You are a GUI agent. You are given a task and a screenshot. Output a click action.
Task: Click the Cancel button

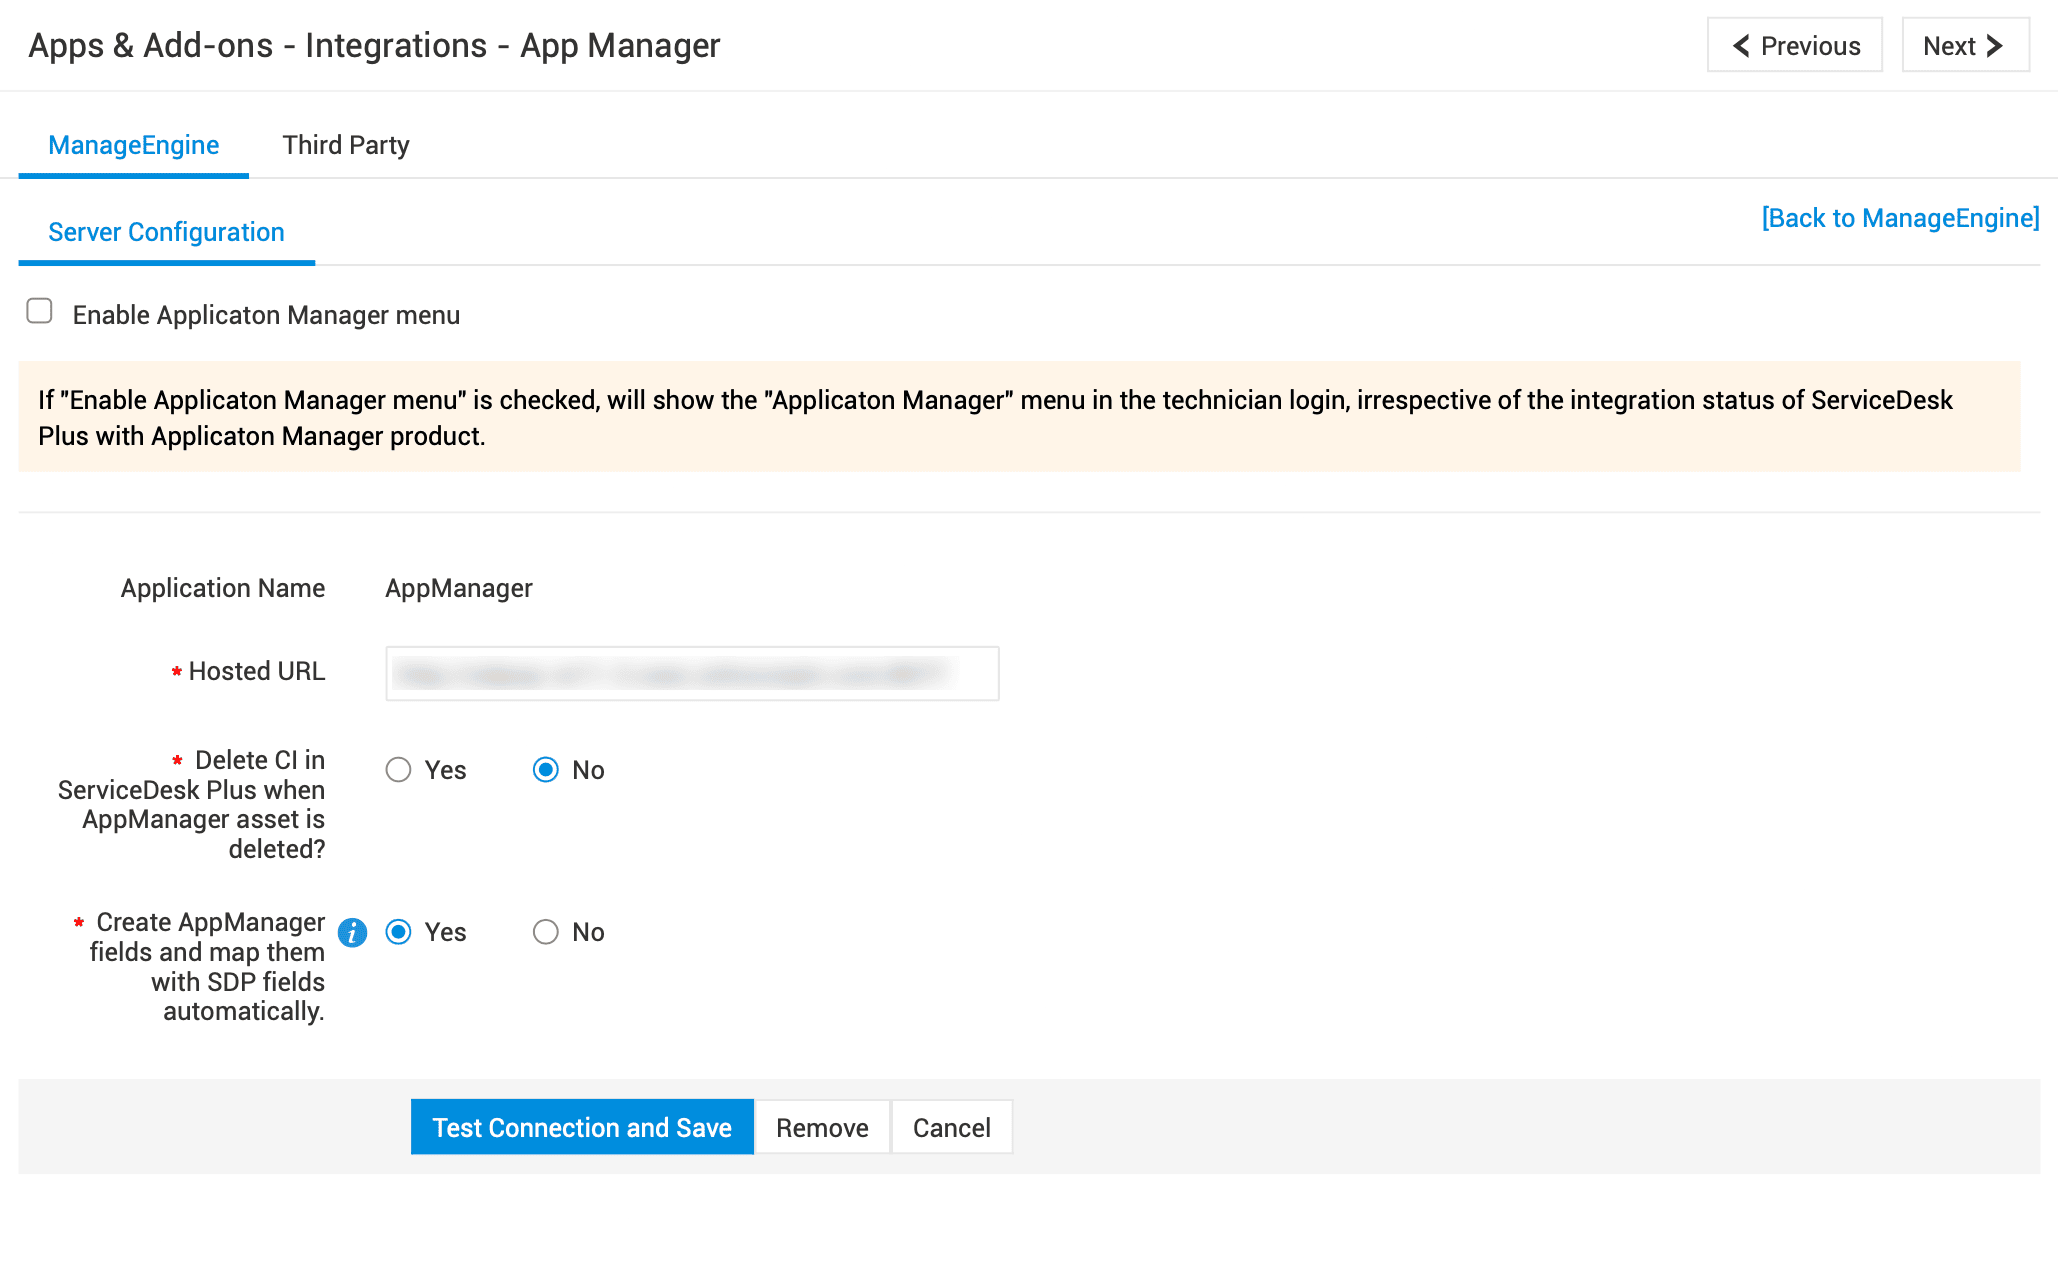tap(951, 1128)
